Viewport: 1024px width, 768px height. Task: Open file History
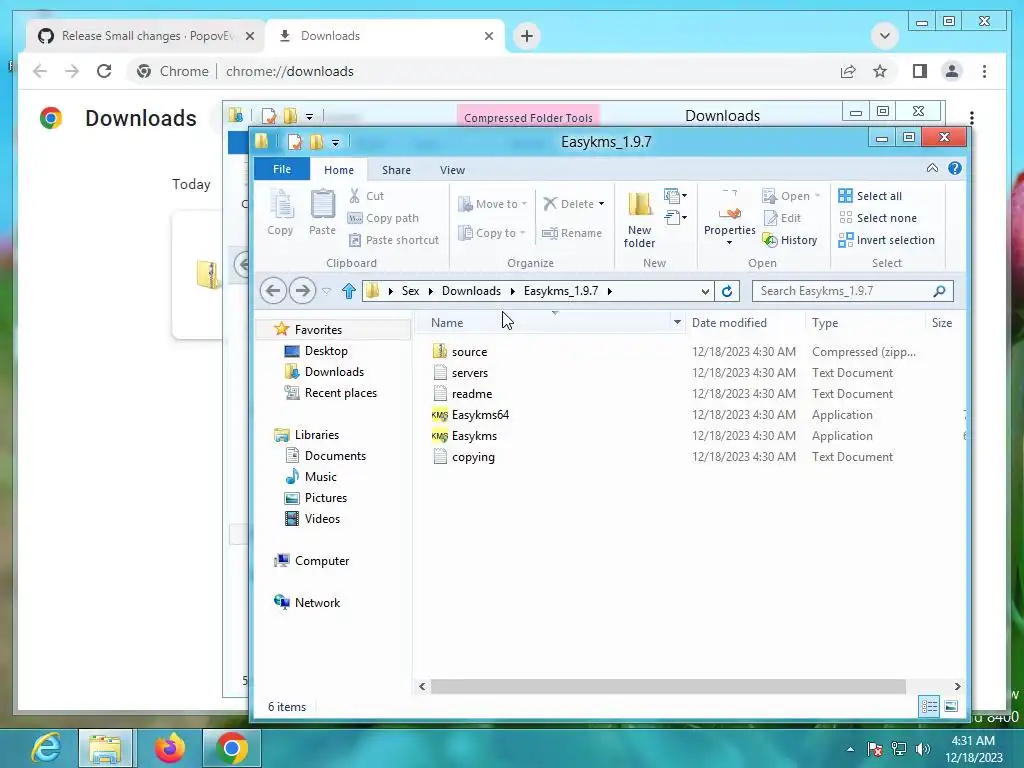click(x=790, y=240)
